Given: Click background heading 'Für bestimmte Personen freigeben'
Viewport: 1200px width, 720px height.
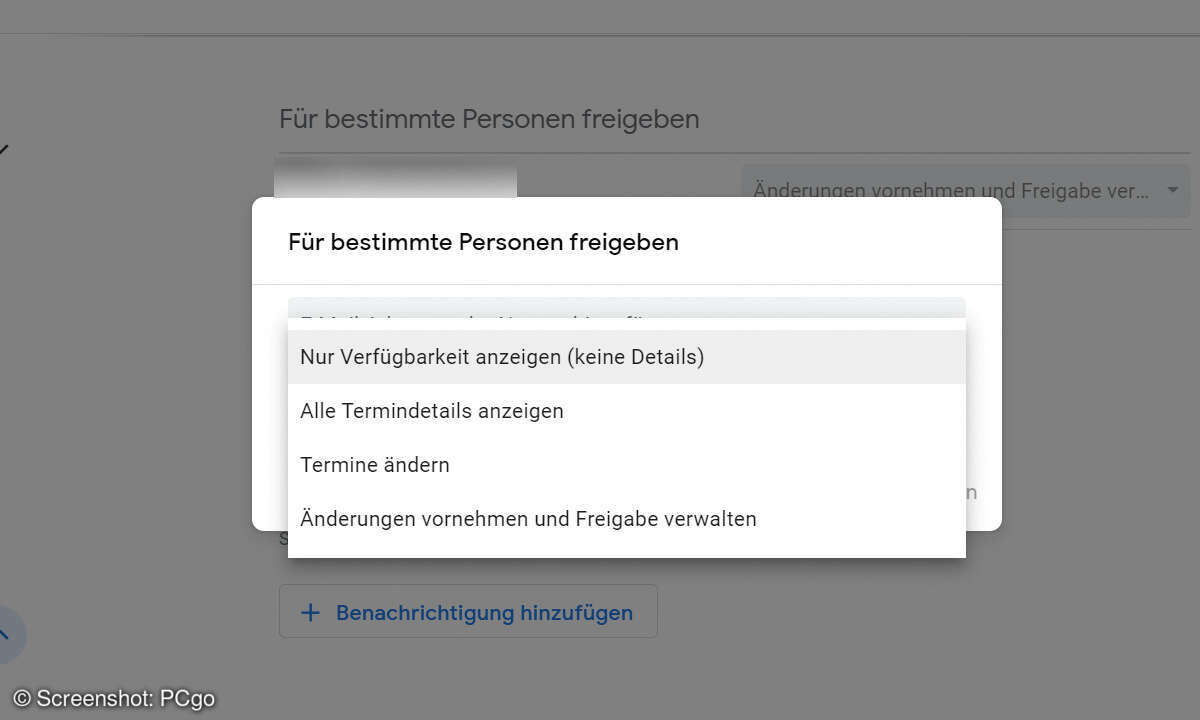Looking at the screenshot, I should 489,120.
